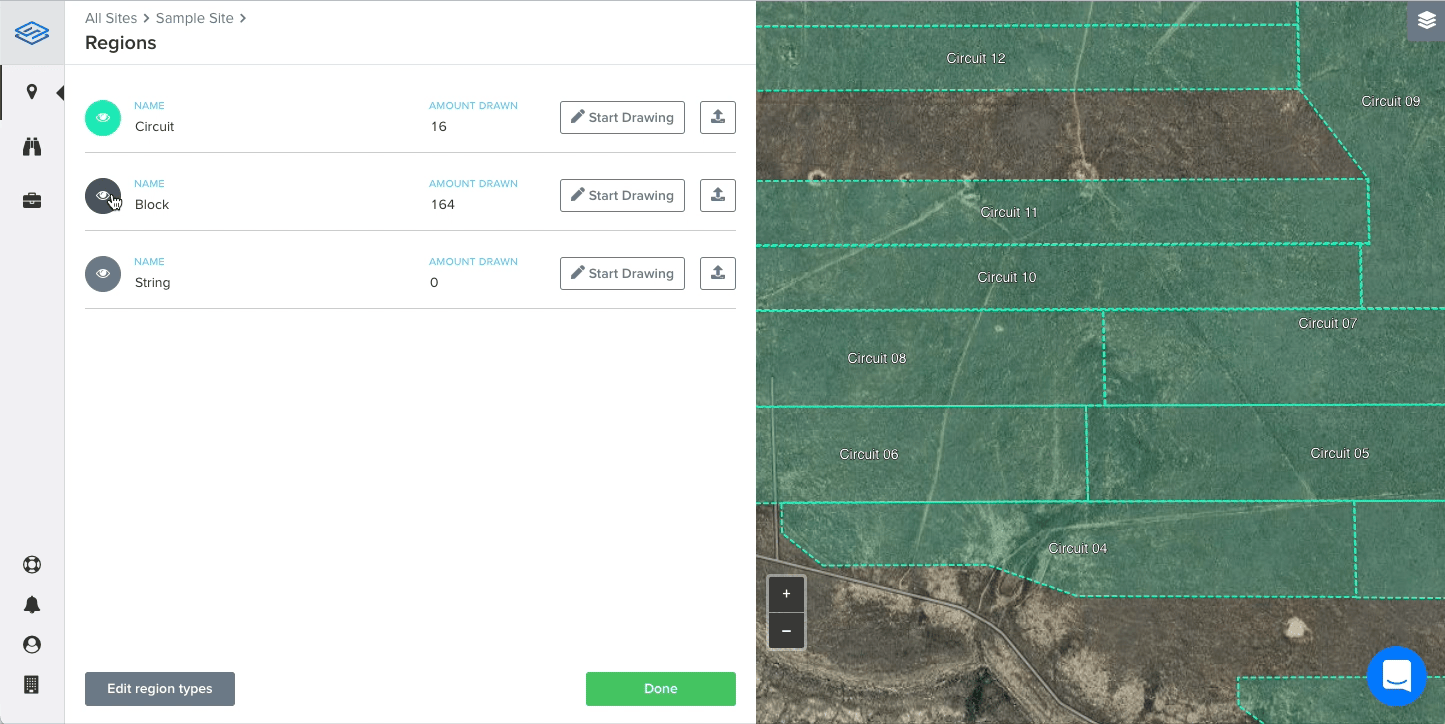Screen dimensions: 1445x724
Task: Open the map layers icon
Action: click(x=1426, y=21)
